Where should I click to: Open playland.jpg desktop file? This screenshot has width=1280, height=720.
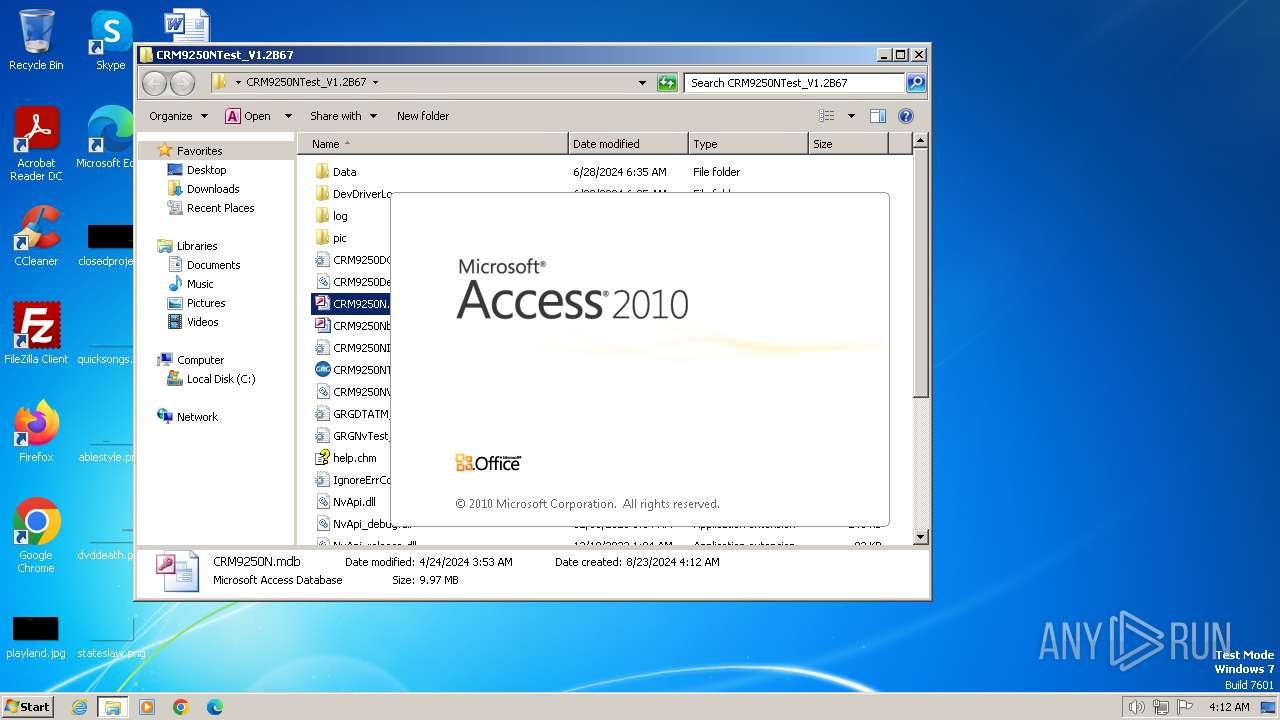pyautogui.click(x=36, y=637)
